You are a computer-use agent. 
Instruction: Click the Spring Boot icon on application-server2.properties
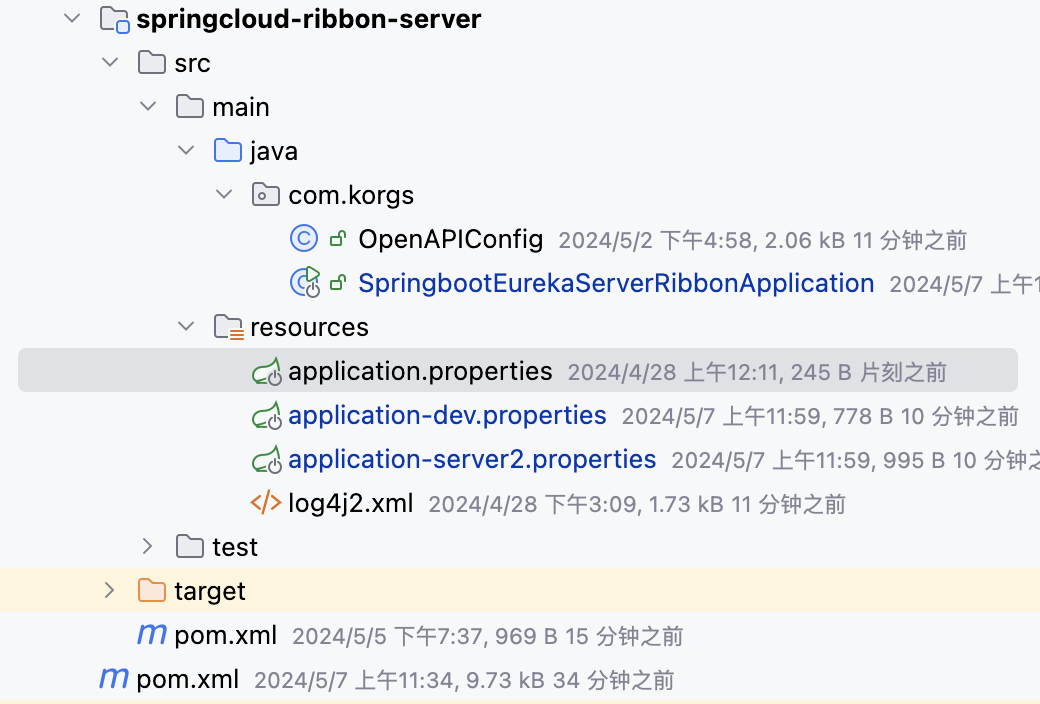tap(267, 459)
